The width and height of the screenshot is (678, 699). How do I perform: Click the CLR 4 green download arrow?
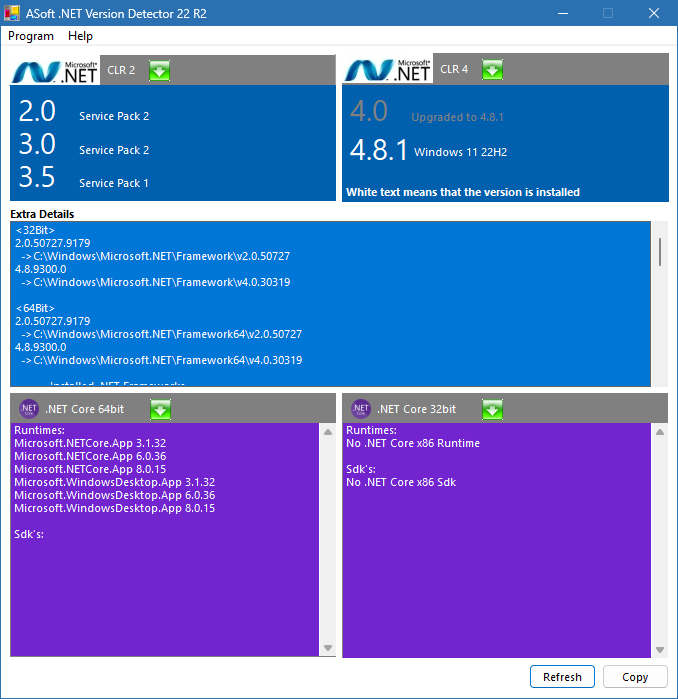coord(492,70)
